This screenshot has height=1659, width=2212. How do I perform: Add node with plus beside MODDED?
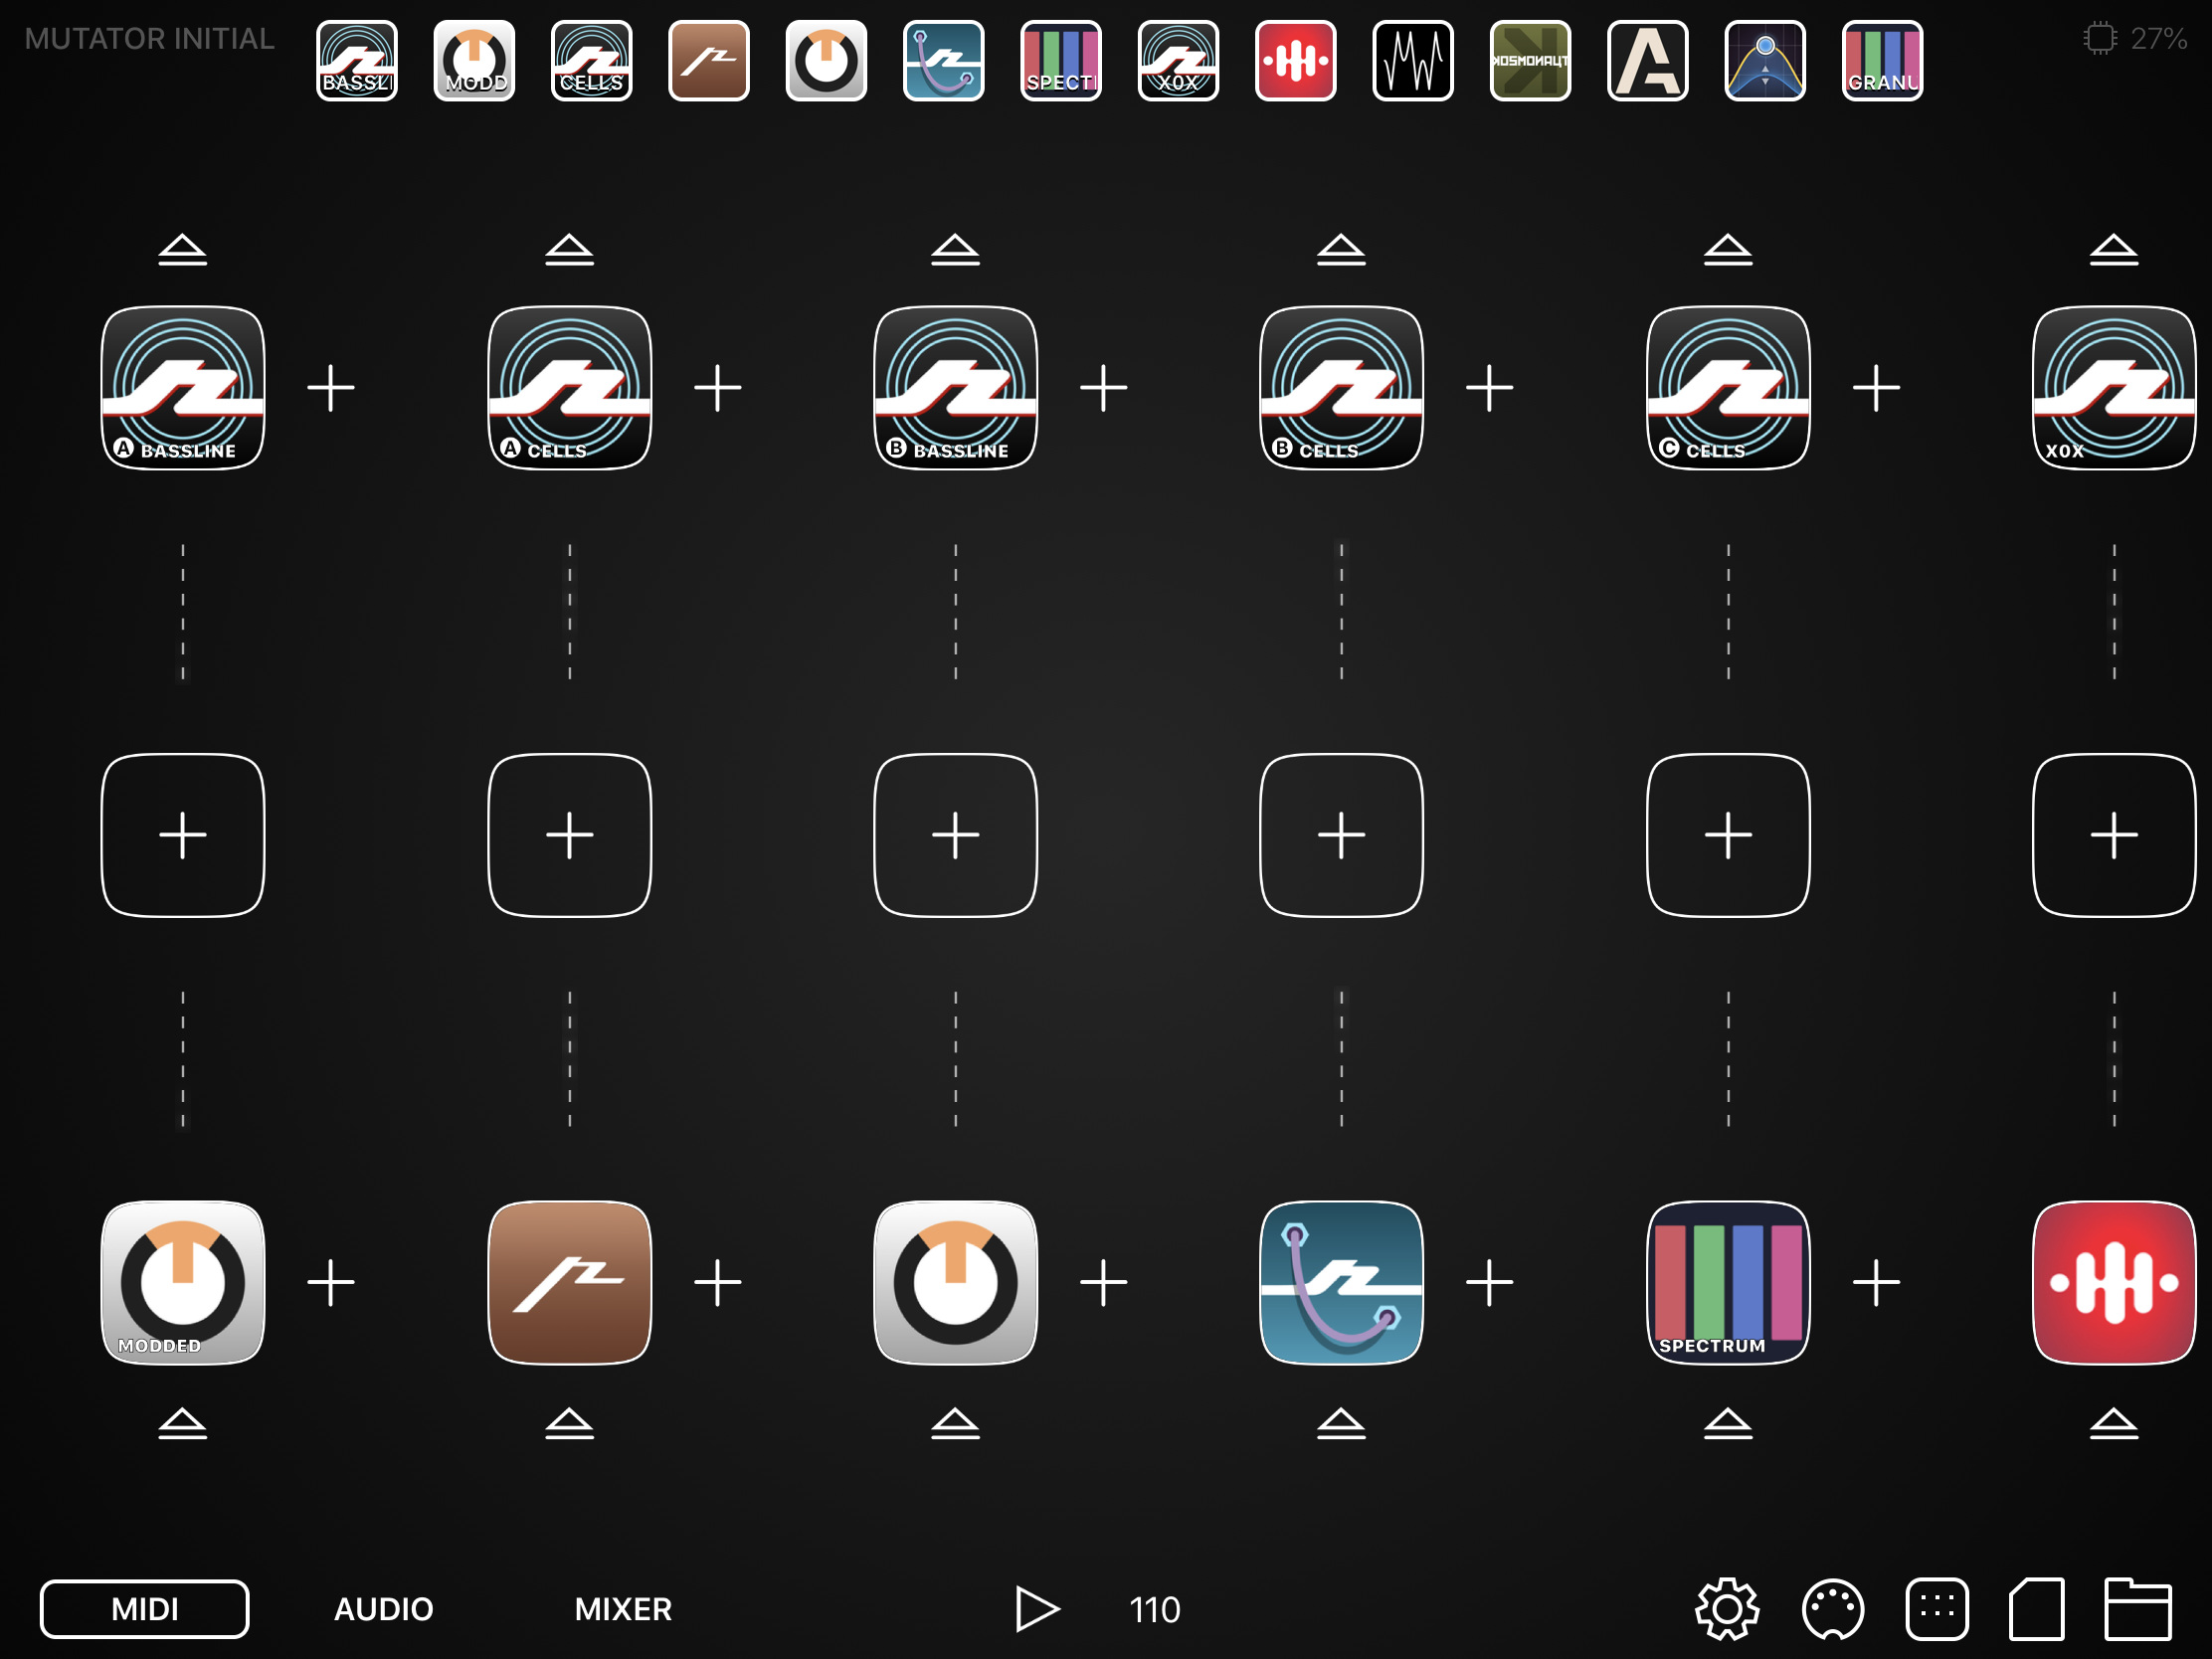[331, 1283]
